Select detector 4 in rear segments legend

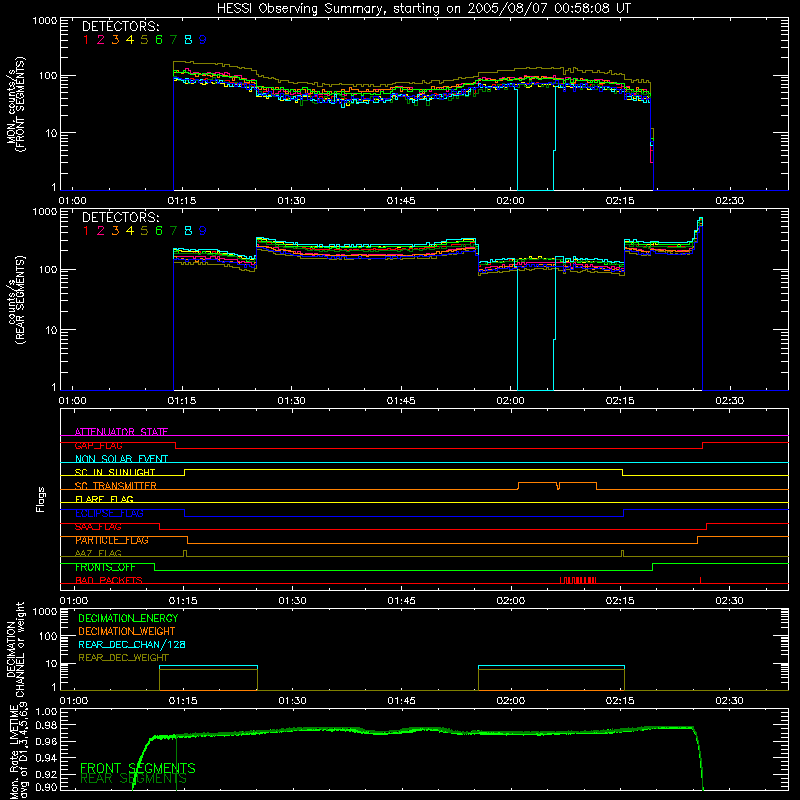[x=130, y=231]
